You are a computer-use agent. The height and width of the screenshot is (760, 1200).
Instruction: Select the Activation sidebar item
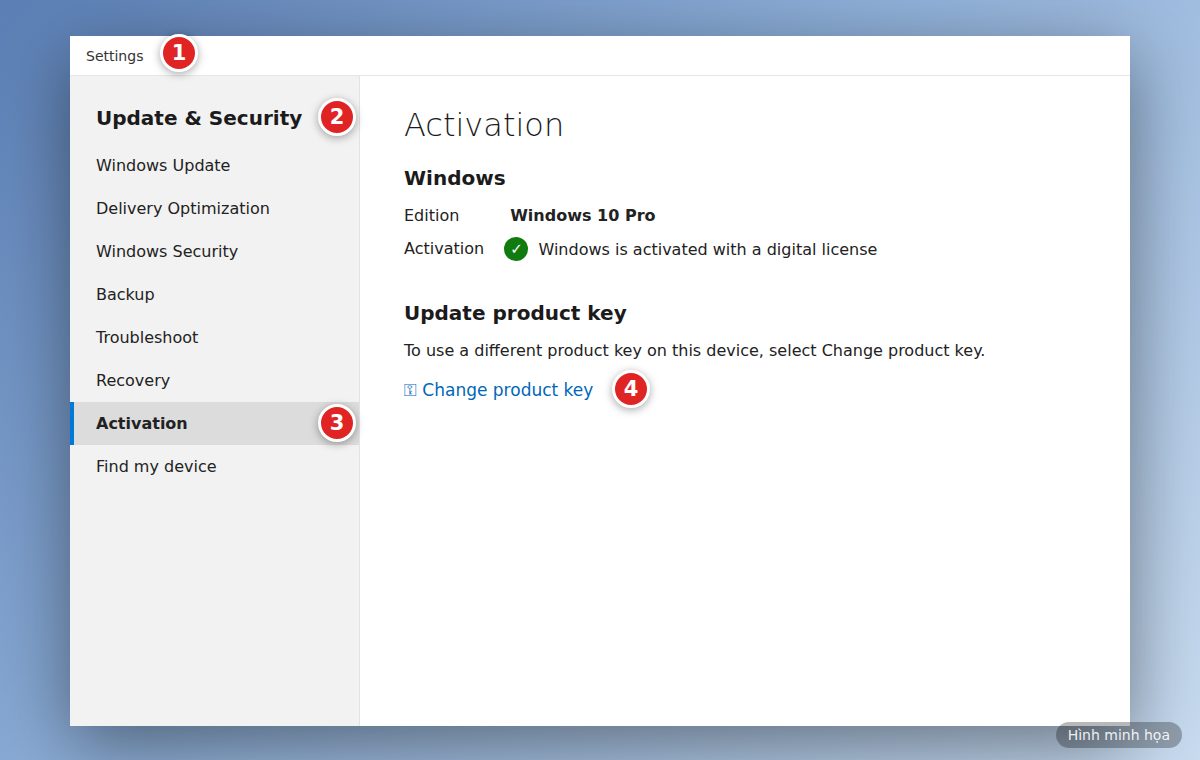tap(214, 424)
